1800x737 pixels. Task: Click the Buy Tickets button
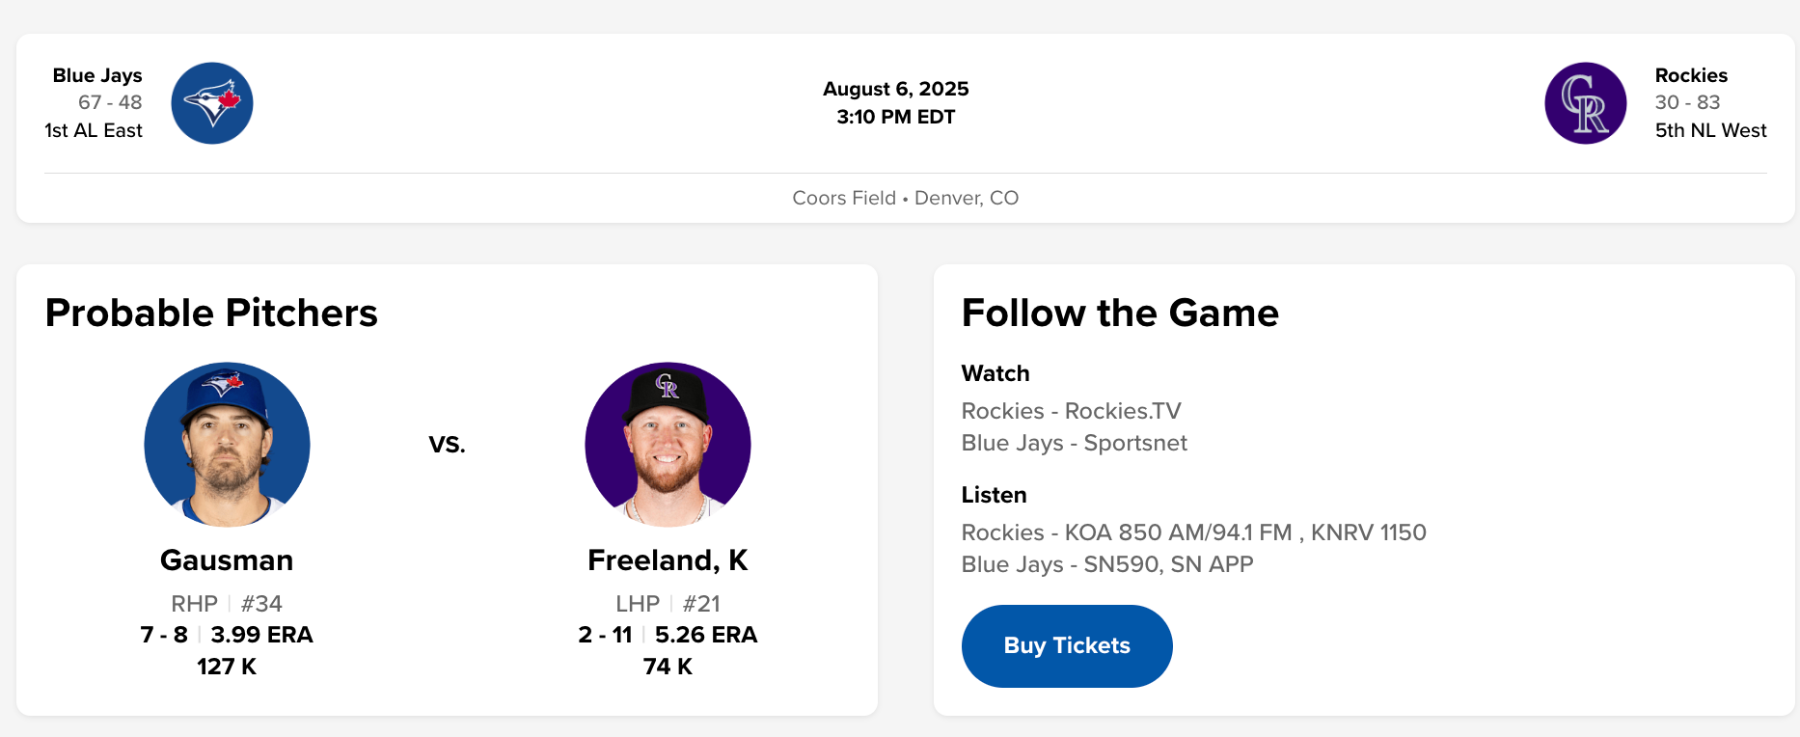pos(1066,646)
